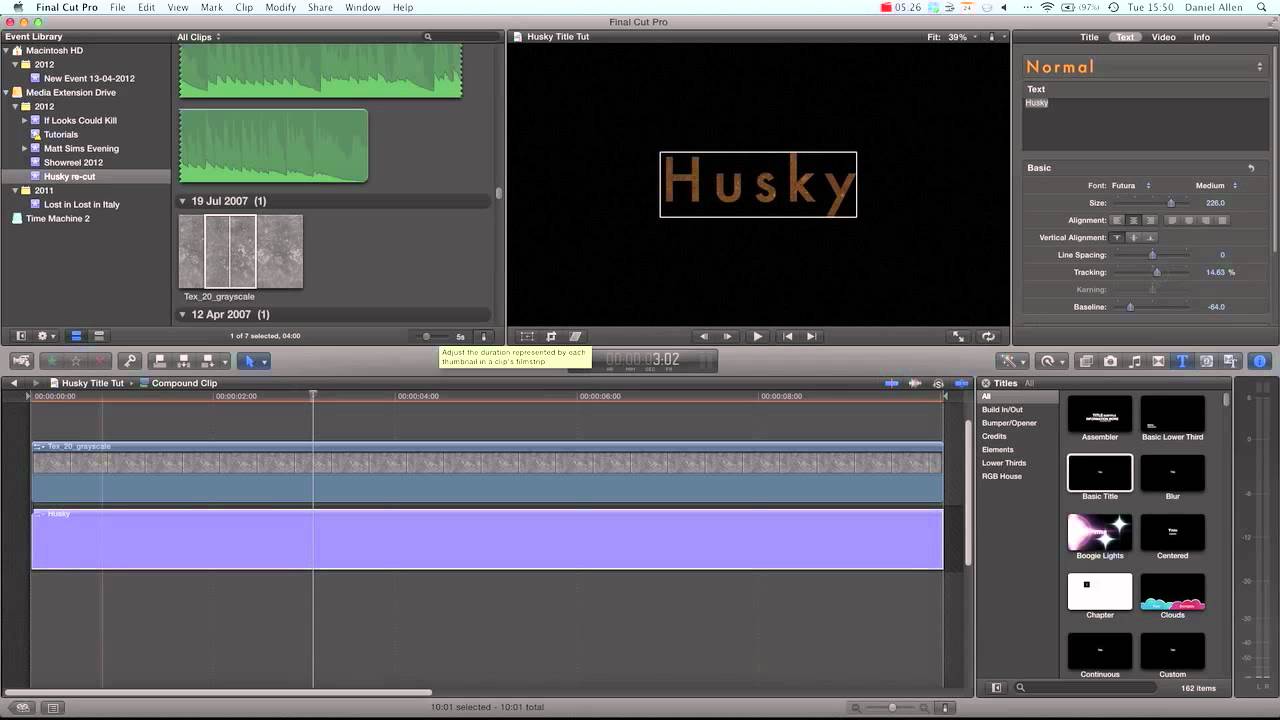Open the Import Media camera icon
Screen dimensions: 1280x720
pyautogui.click(x=20, y=361)
